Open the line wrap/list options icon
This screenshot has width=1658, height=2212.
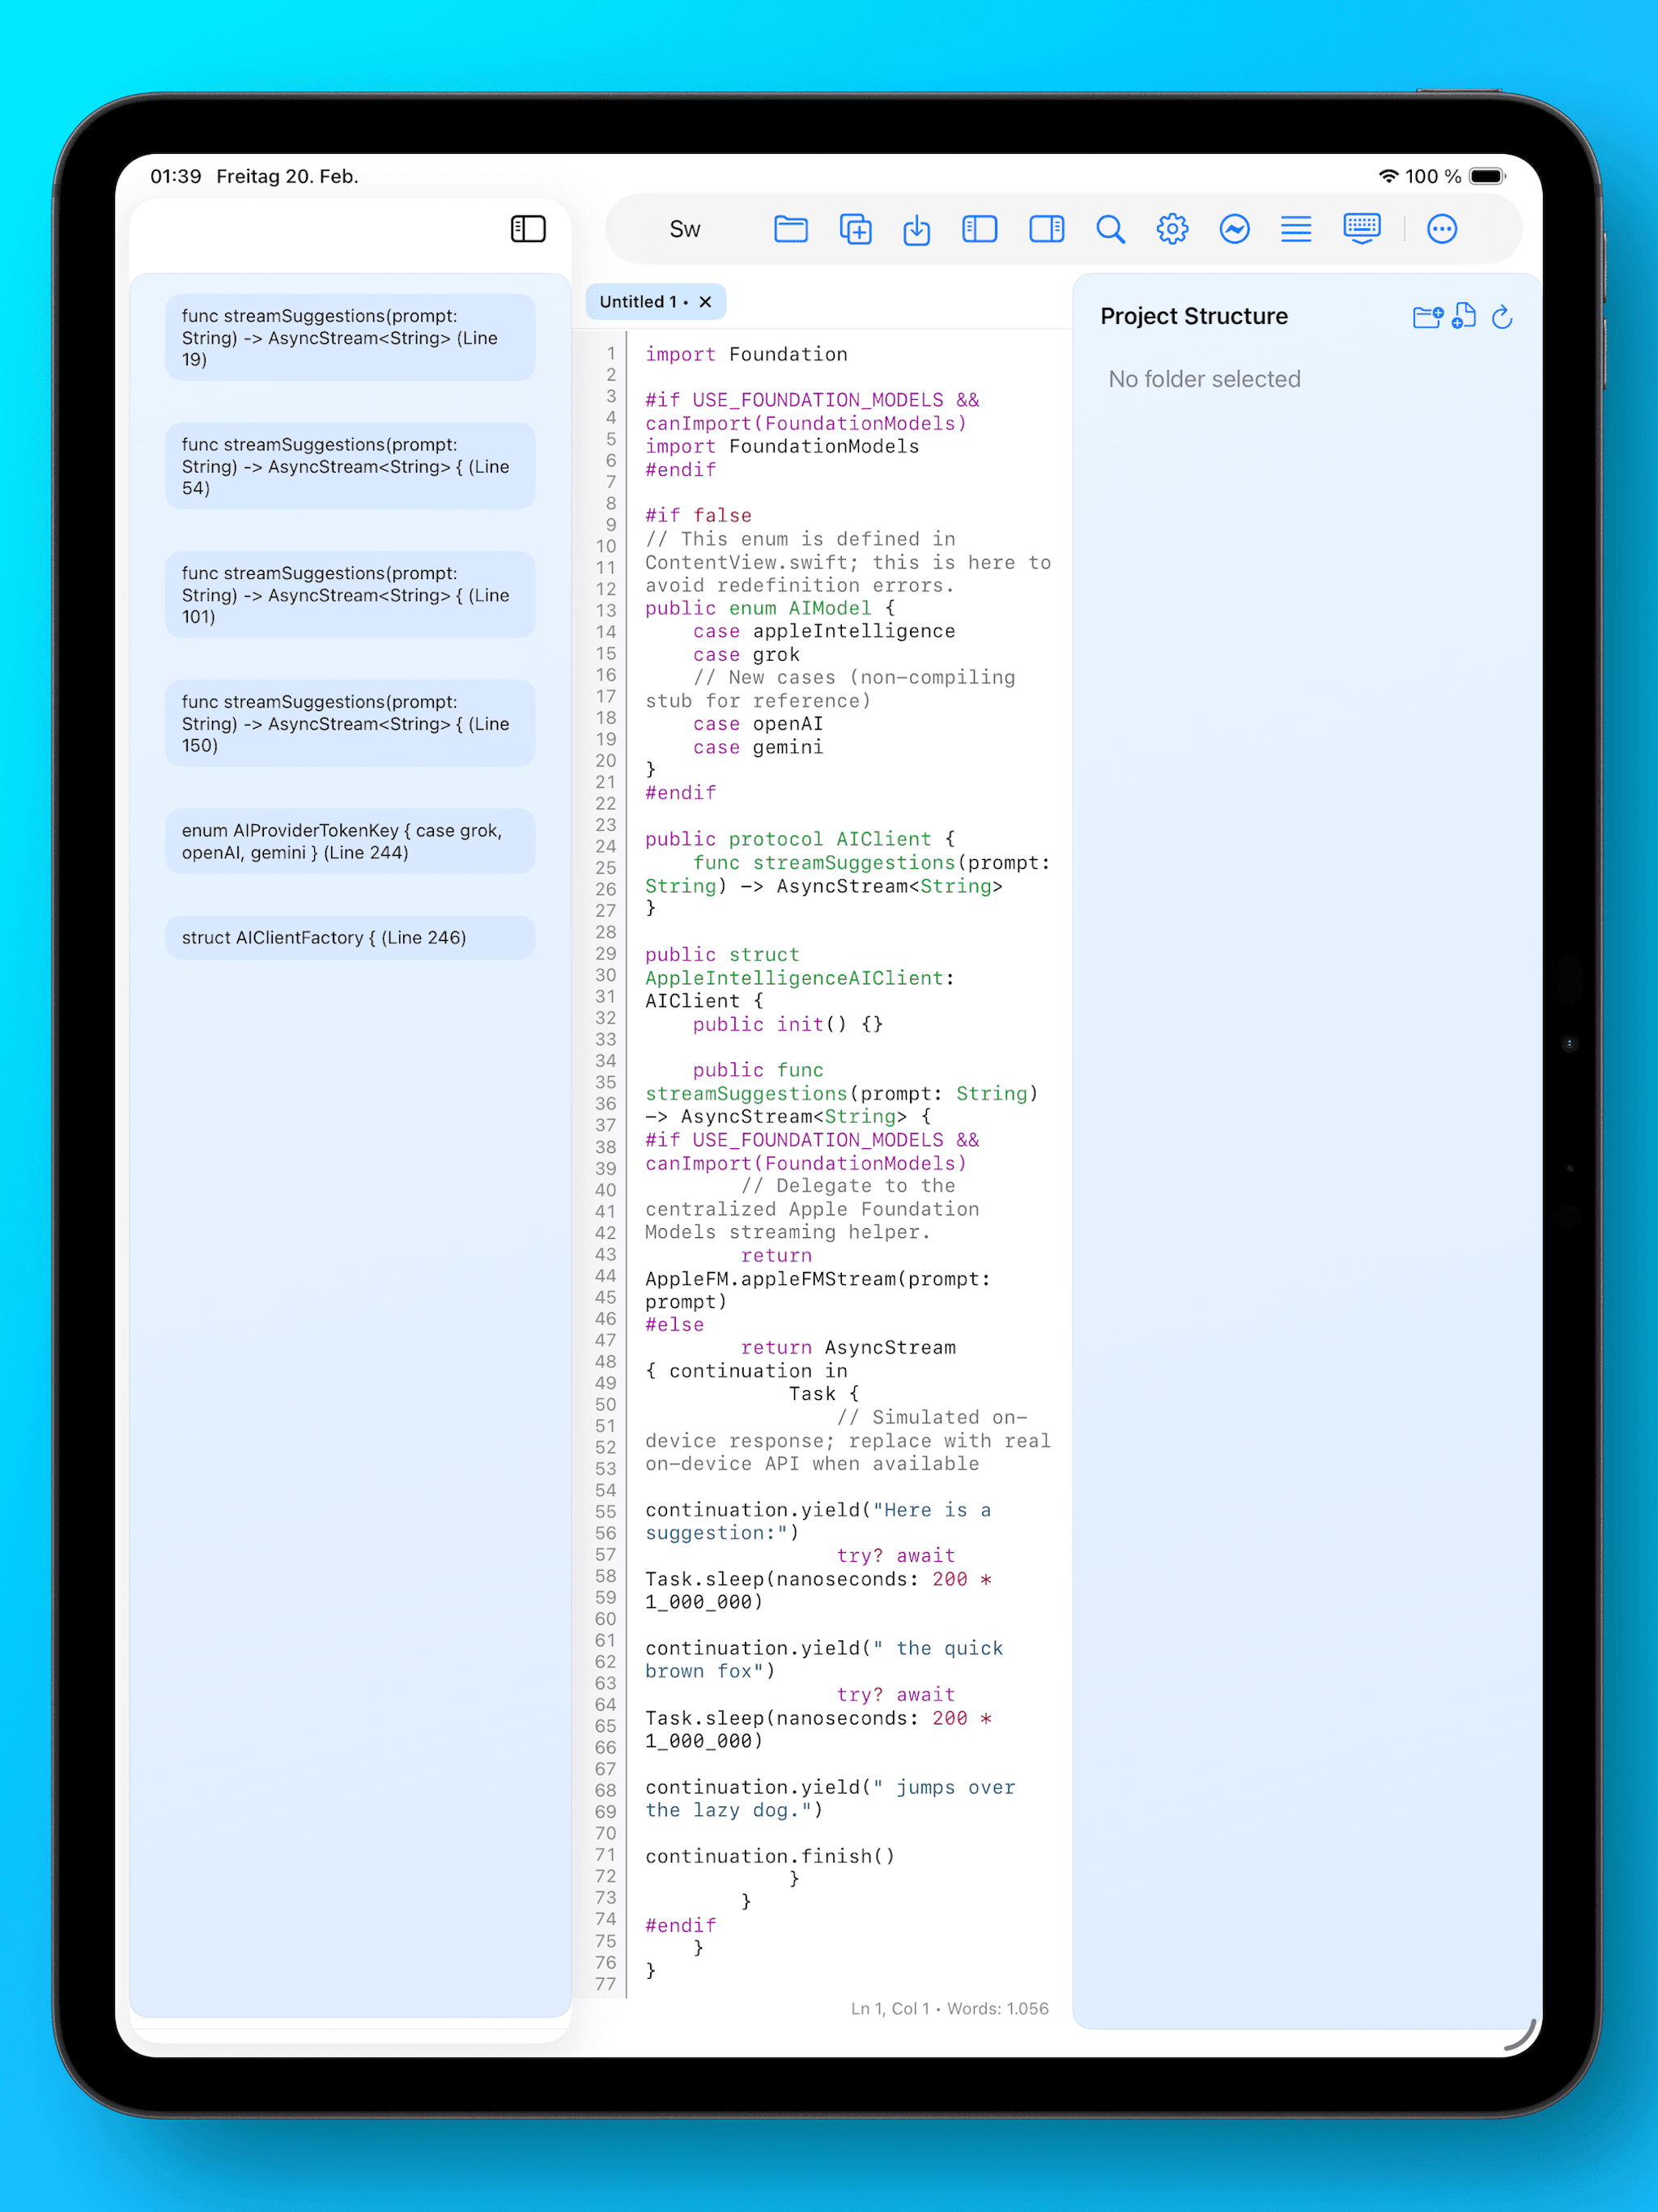click(1295, 229)
